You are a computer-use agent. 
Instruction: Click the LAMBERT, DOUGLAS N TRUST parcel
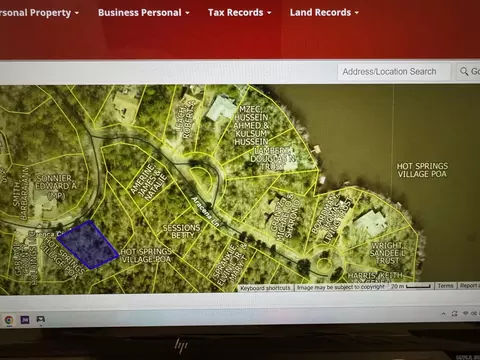[273, 158]
